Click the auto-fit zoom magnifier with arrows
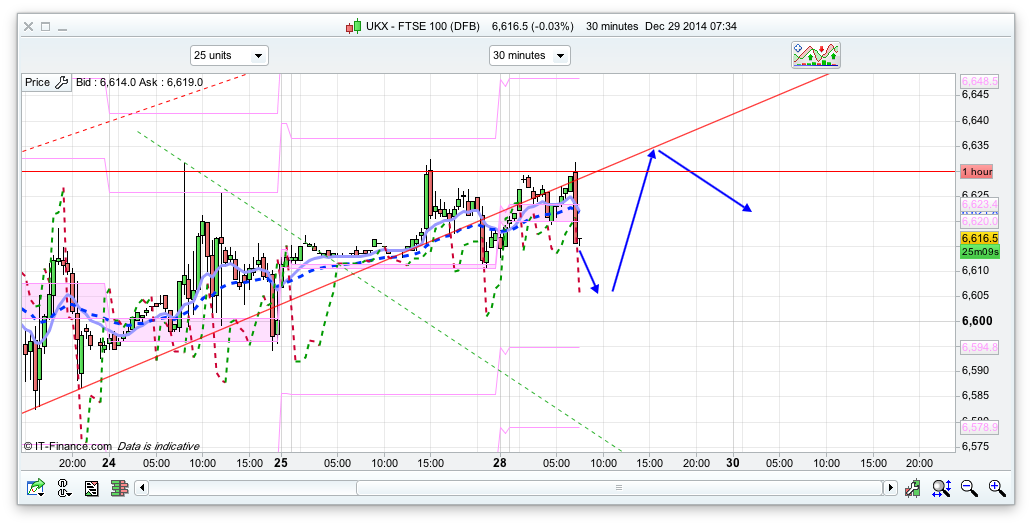This screenshot has width=1032, height=526. (941, 488)
